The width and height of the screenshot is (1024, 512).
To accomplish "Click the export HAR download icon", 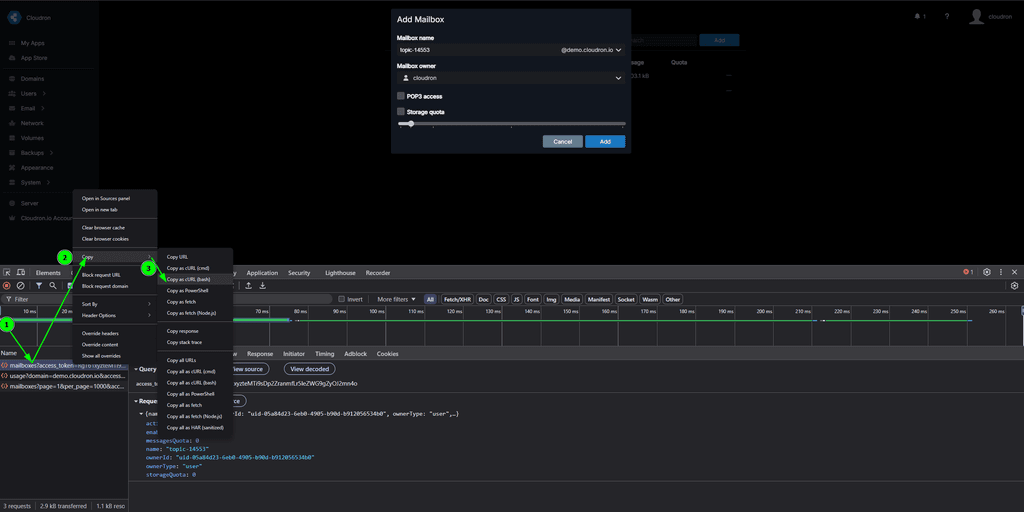I will point(262,286).
